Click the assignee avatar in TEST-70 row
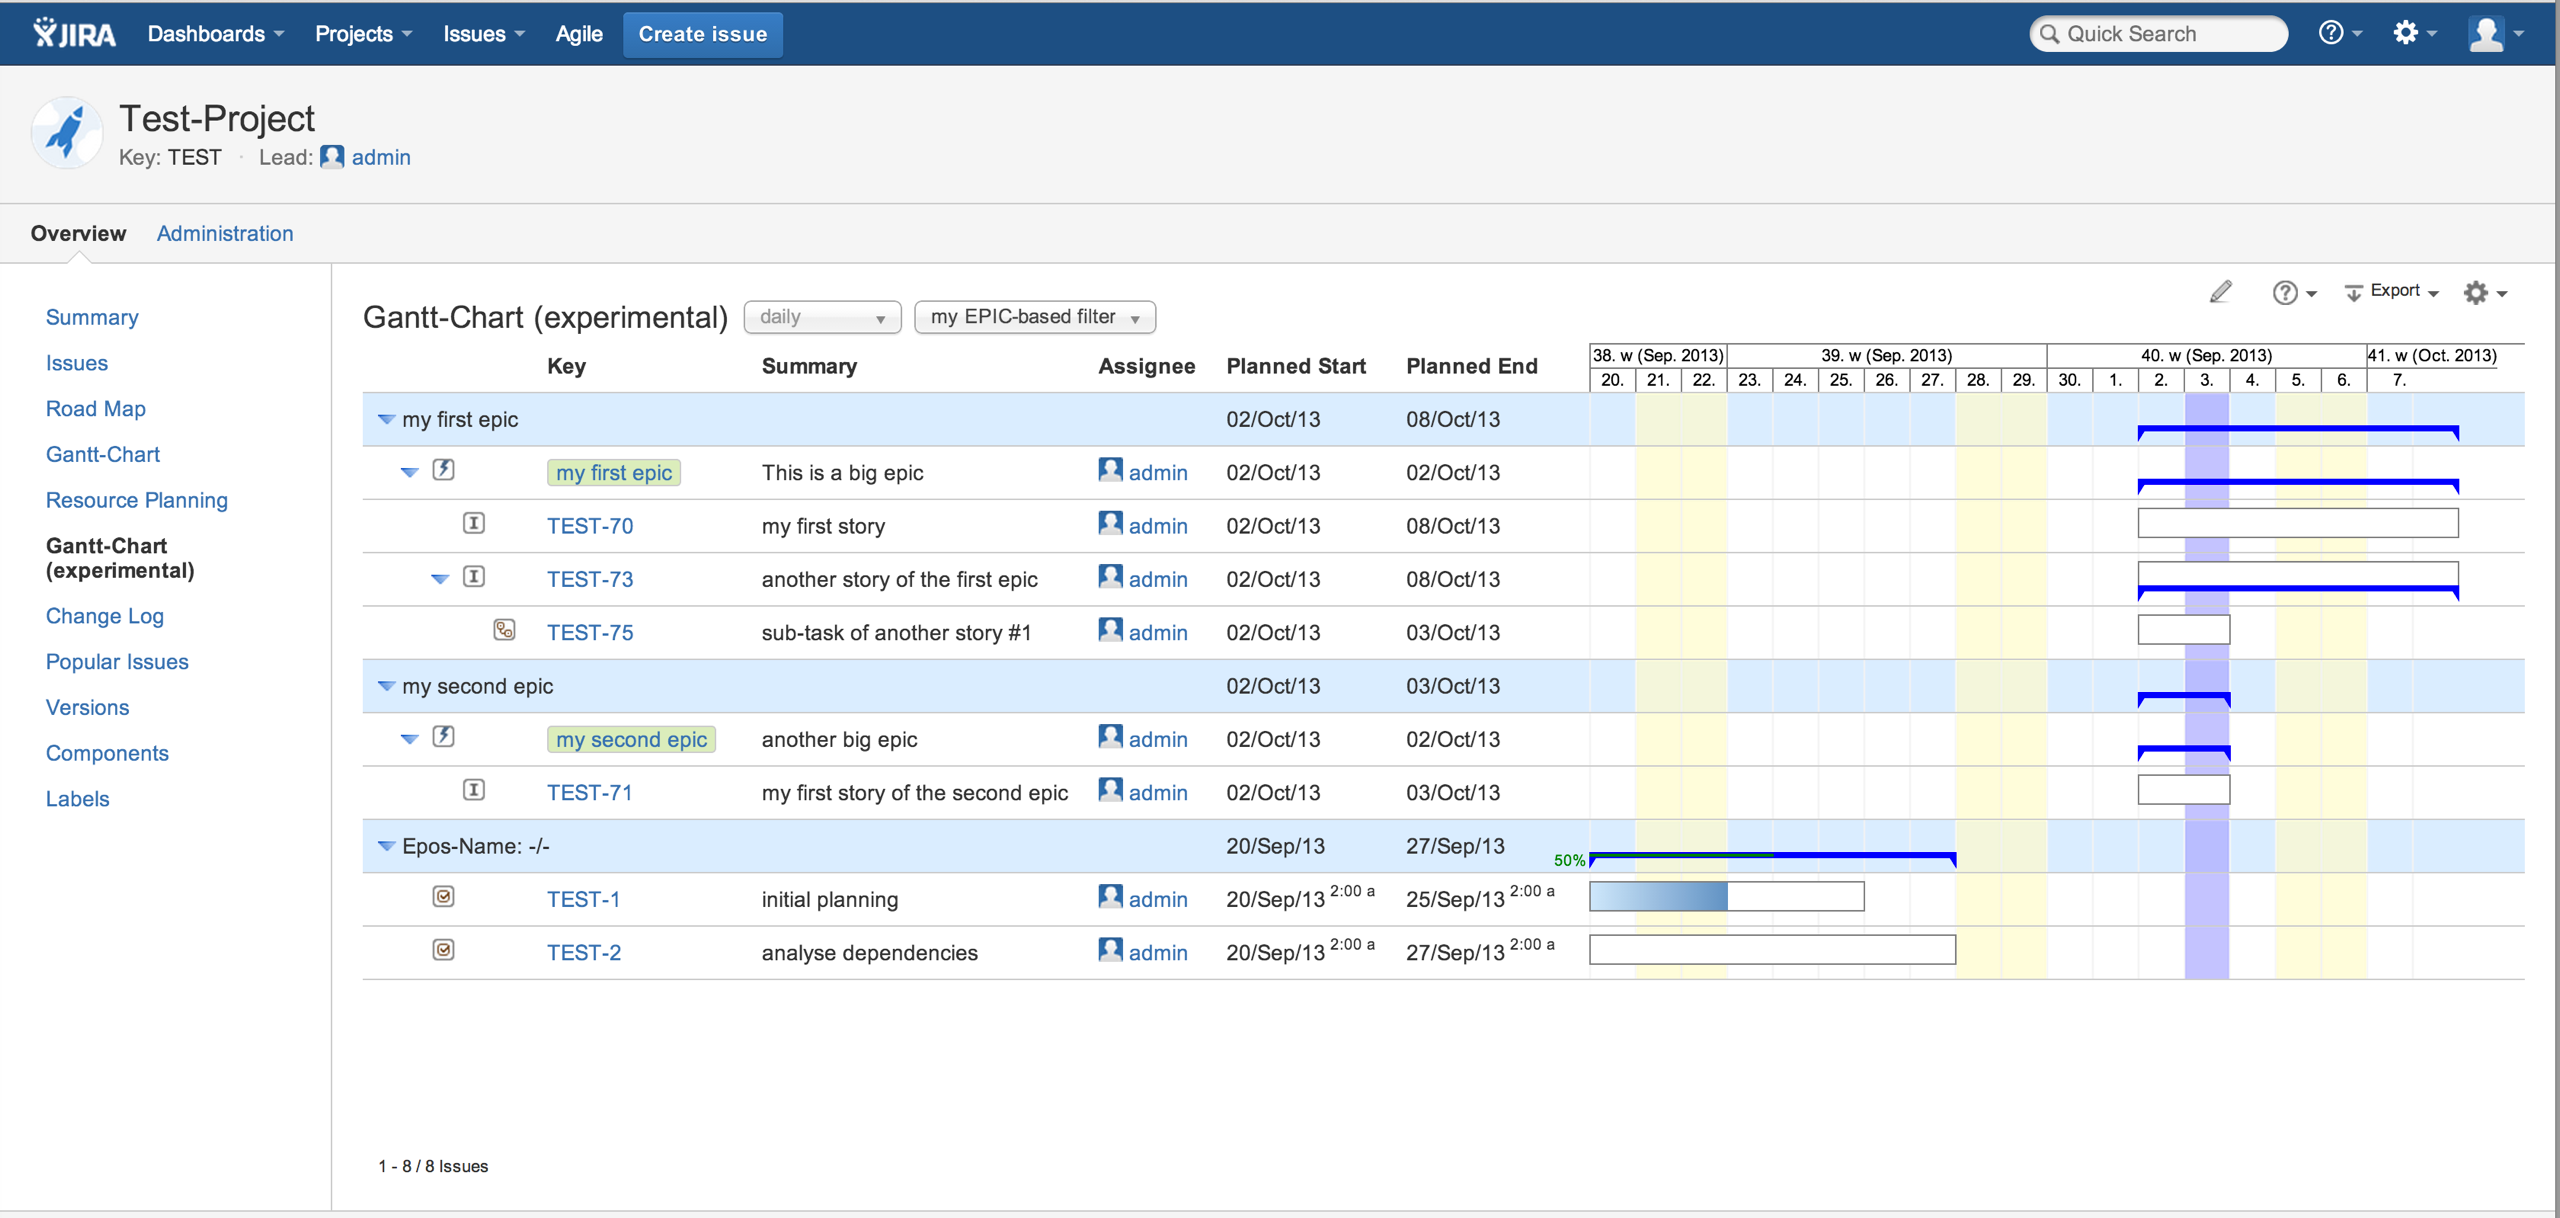This screenshot has width=2560, height=1218. [x=1110, y=523]
